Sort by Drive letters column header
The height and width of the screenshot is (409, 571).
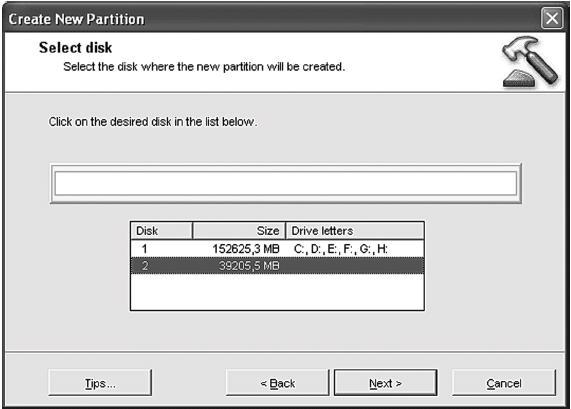[x=355, y=231]
